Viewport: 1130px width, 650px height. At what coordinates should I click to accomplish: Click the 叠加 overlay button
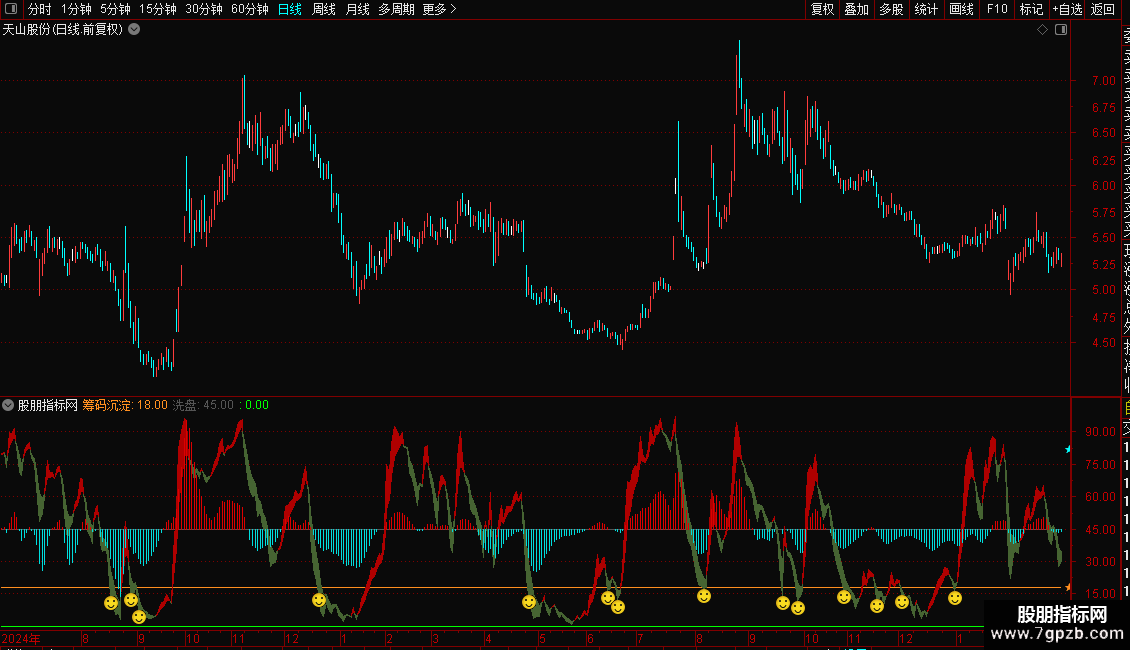[x=857, y=9]
